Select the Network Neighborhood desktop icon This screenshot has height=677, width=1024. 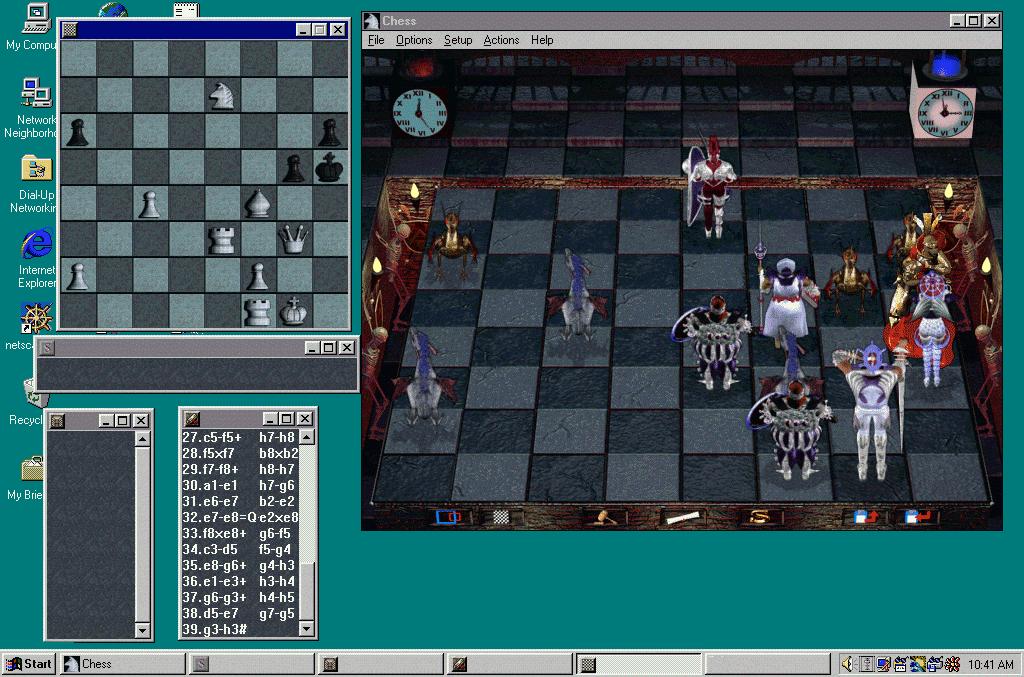(33, 108)
